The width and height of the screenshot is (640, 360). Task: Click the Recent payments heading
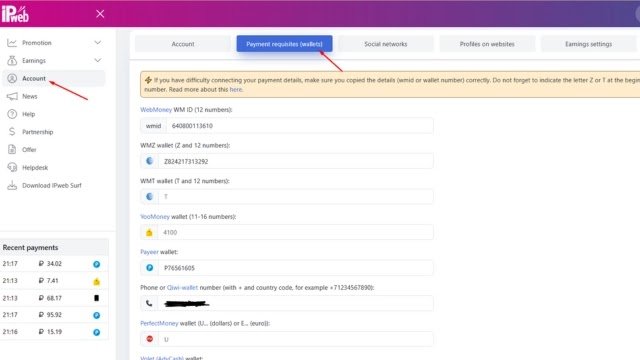tap(30, 248)
